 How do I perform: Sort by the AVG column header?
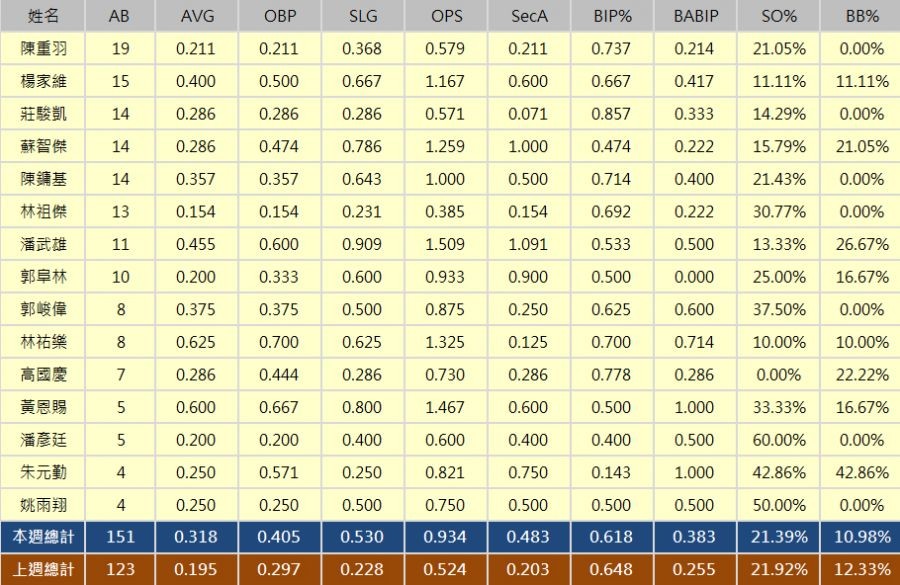point(197,16)
